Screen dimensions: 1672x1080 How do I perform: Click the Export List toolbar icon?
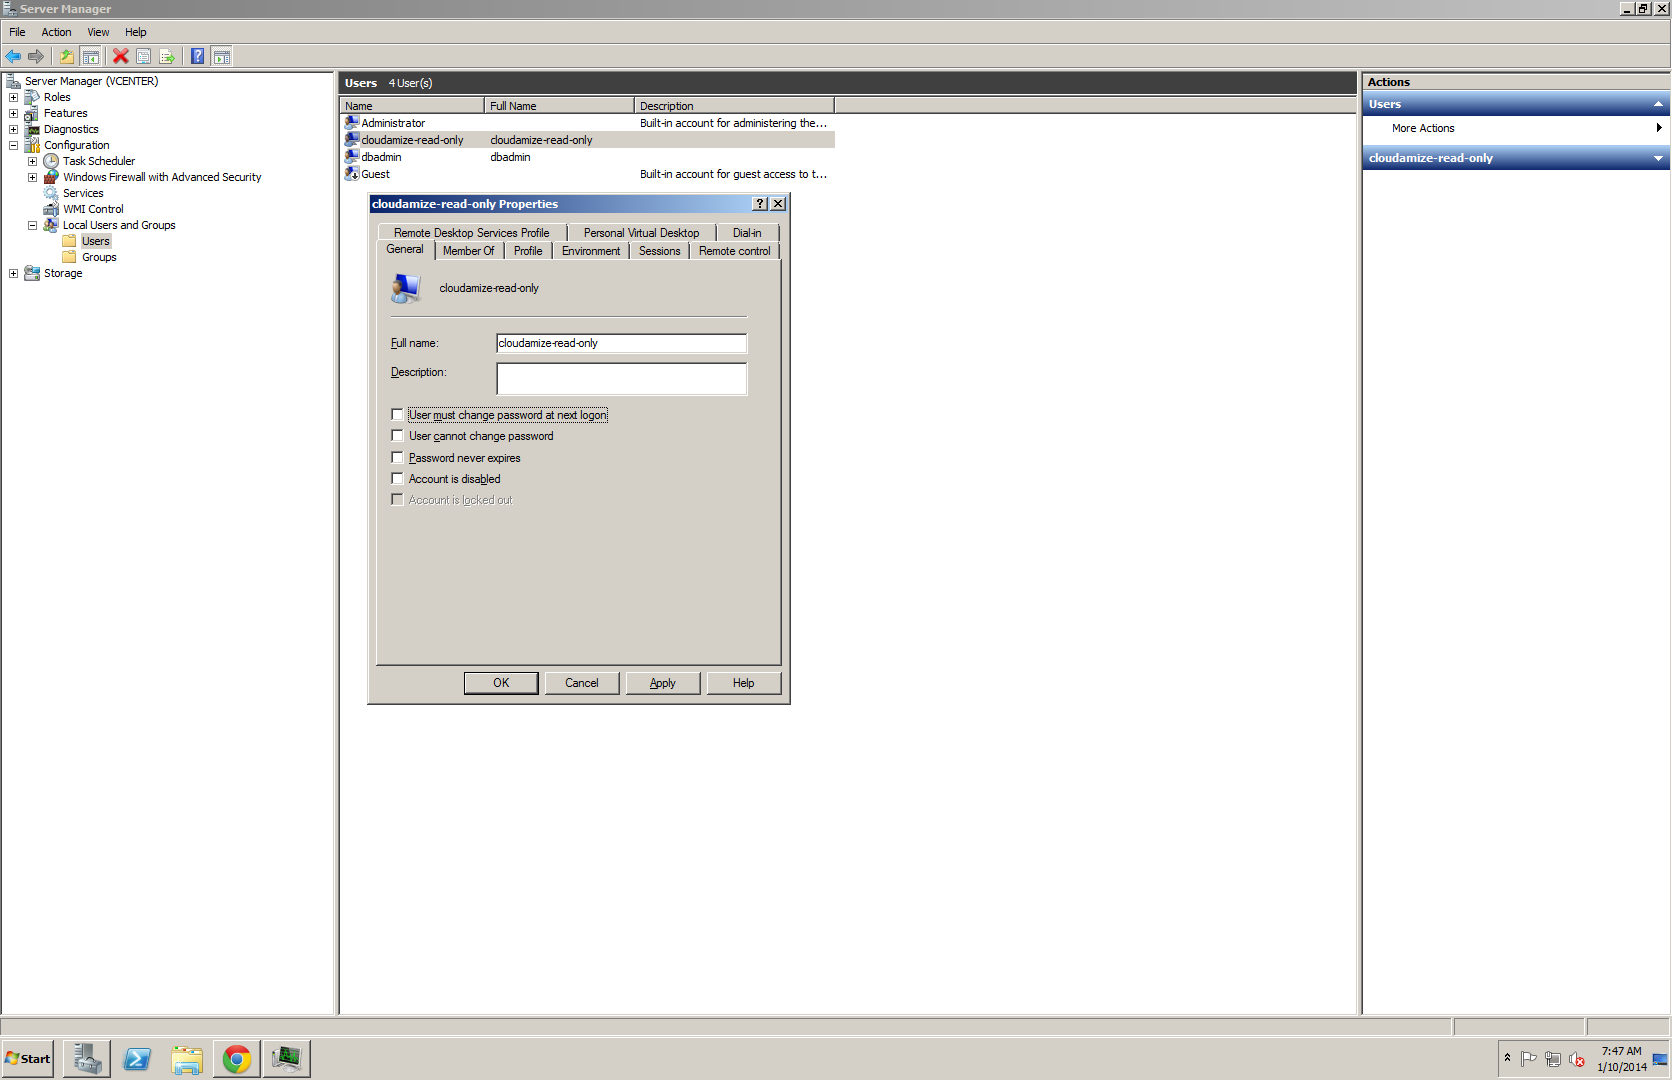click(x=167, y=56)
